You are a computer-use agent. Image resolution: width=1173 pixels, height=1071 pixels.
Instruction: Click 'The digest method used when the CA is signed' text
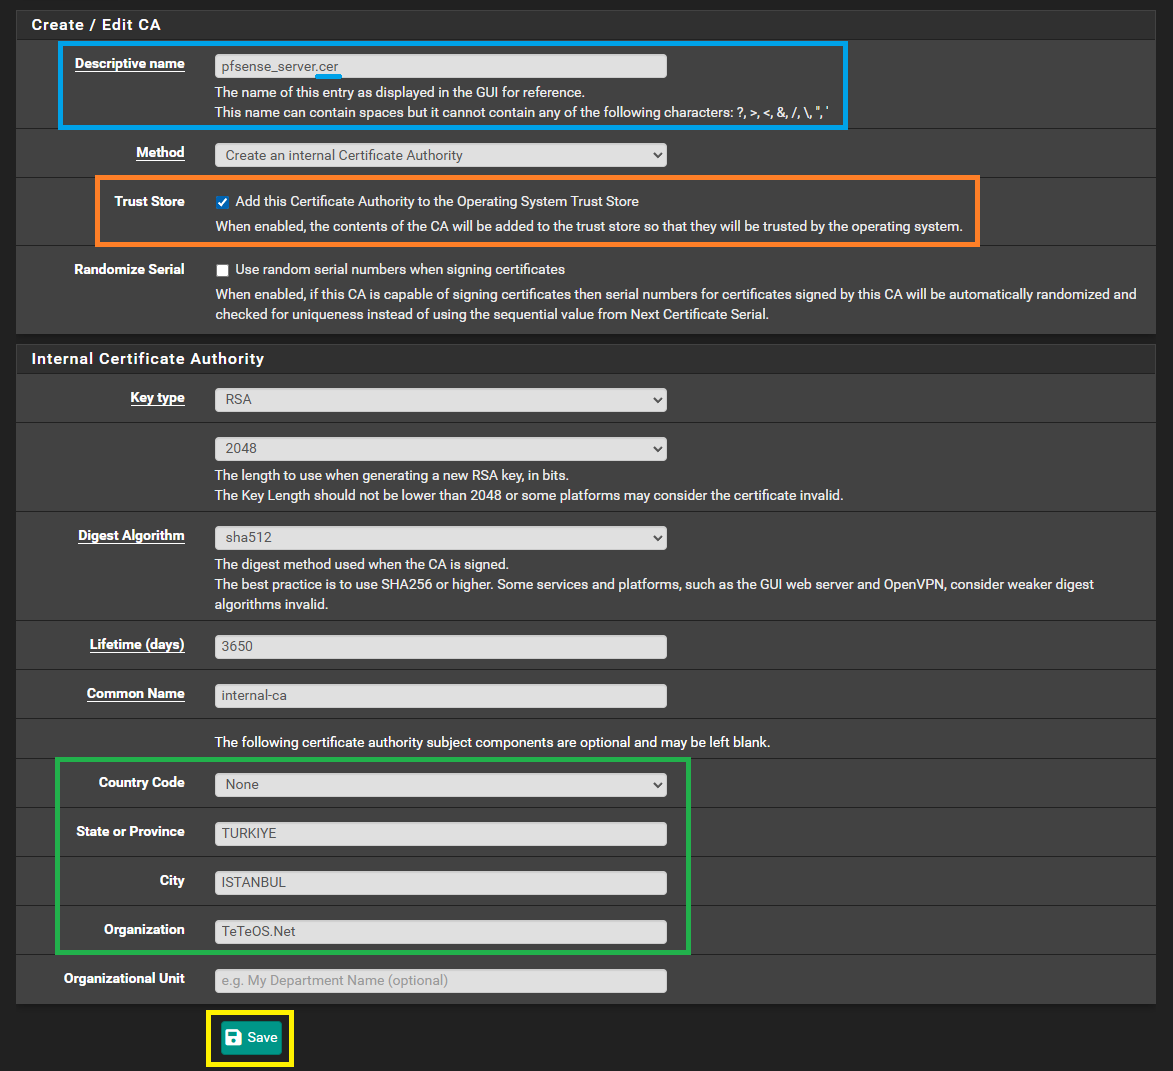point(361,564)
